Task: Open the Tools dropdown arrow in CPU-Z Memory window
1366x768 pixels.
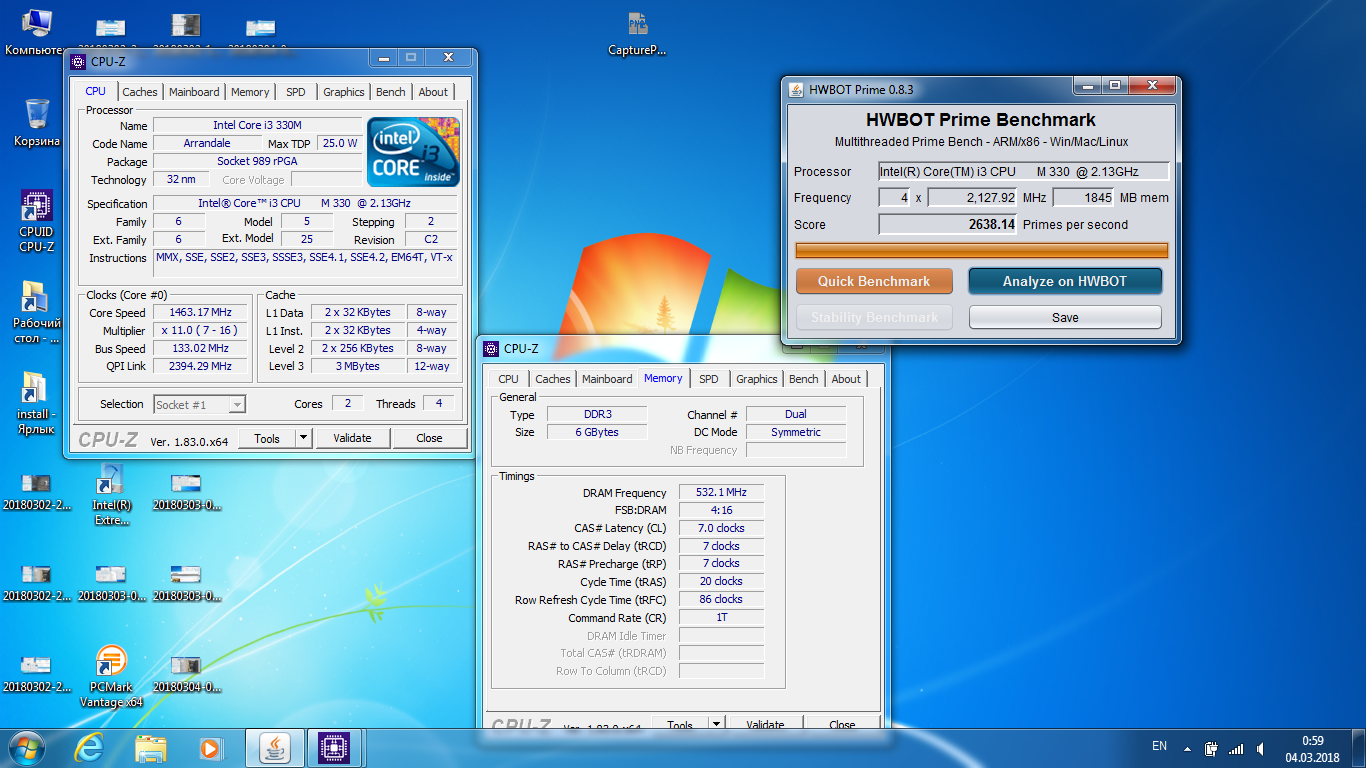Action: tap(717, 724)
